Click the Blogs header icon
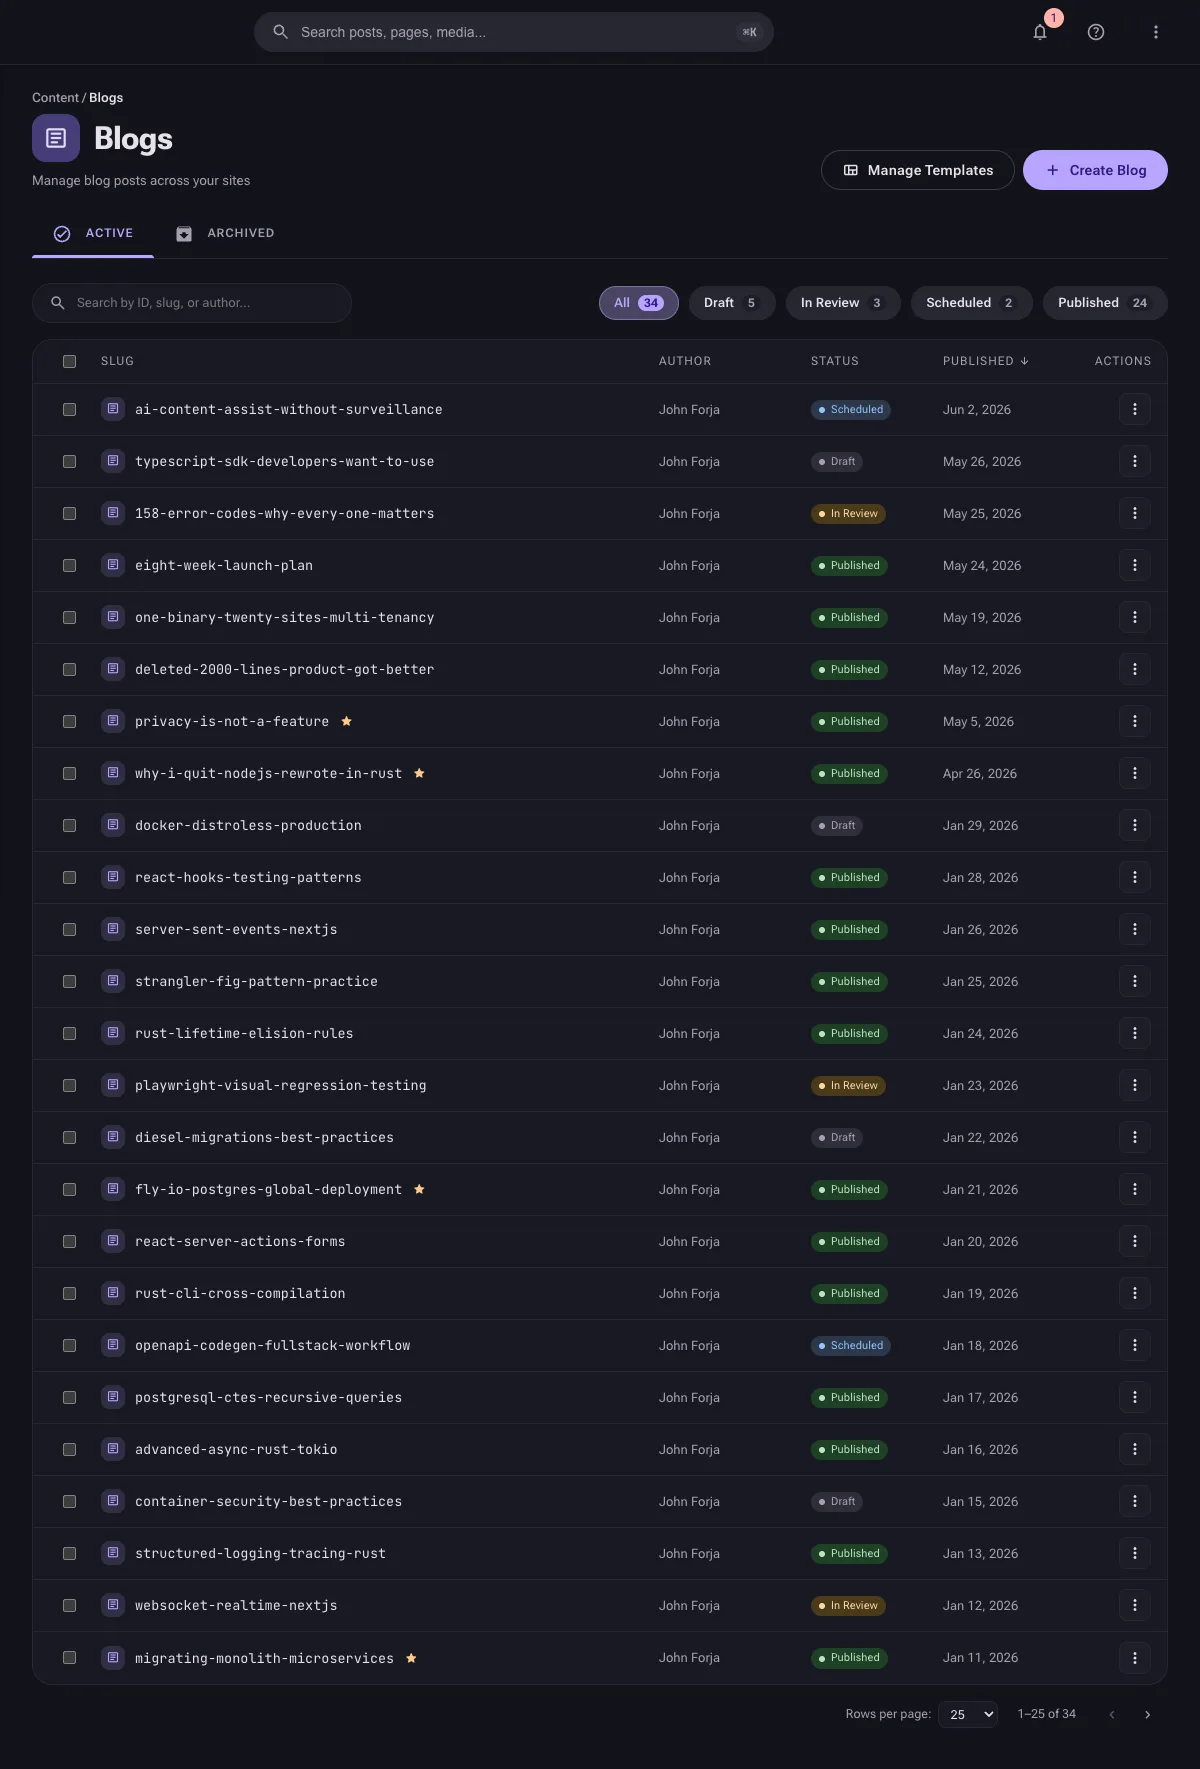 pyautogui.click(x=56, y=138)
